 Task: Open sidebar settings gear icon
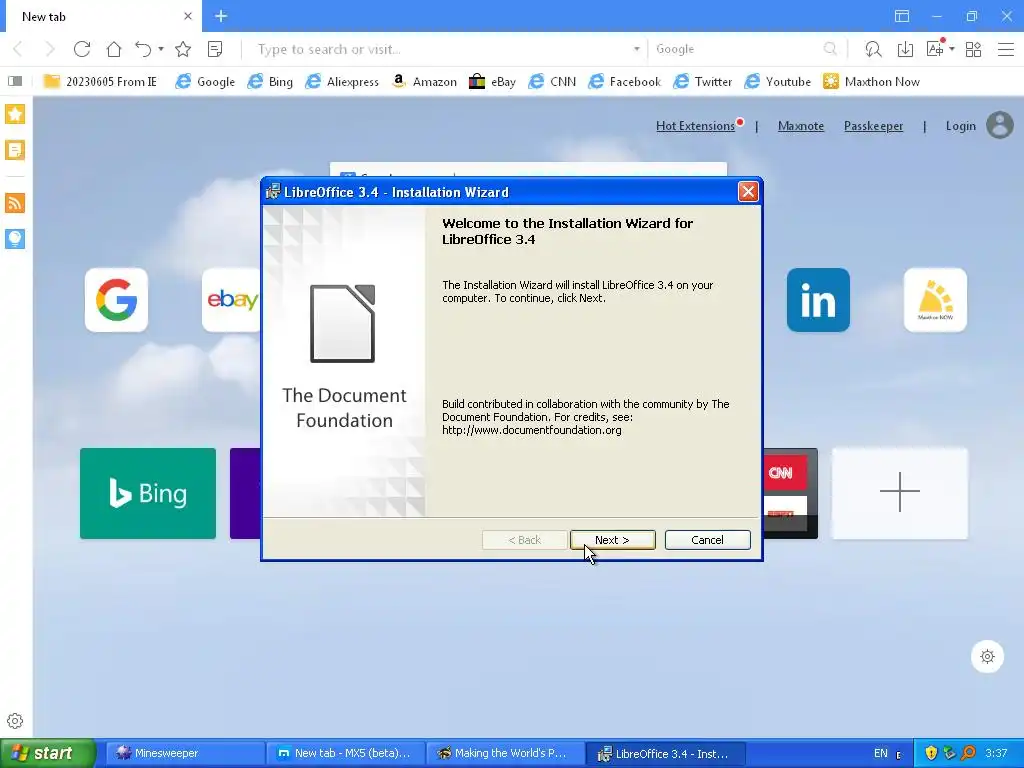click(15, 721)
